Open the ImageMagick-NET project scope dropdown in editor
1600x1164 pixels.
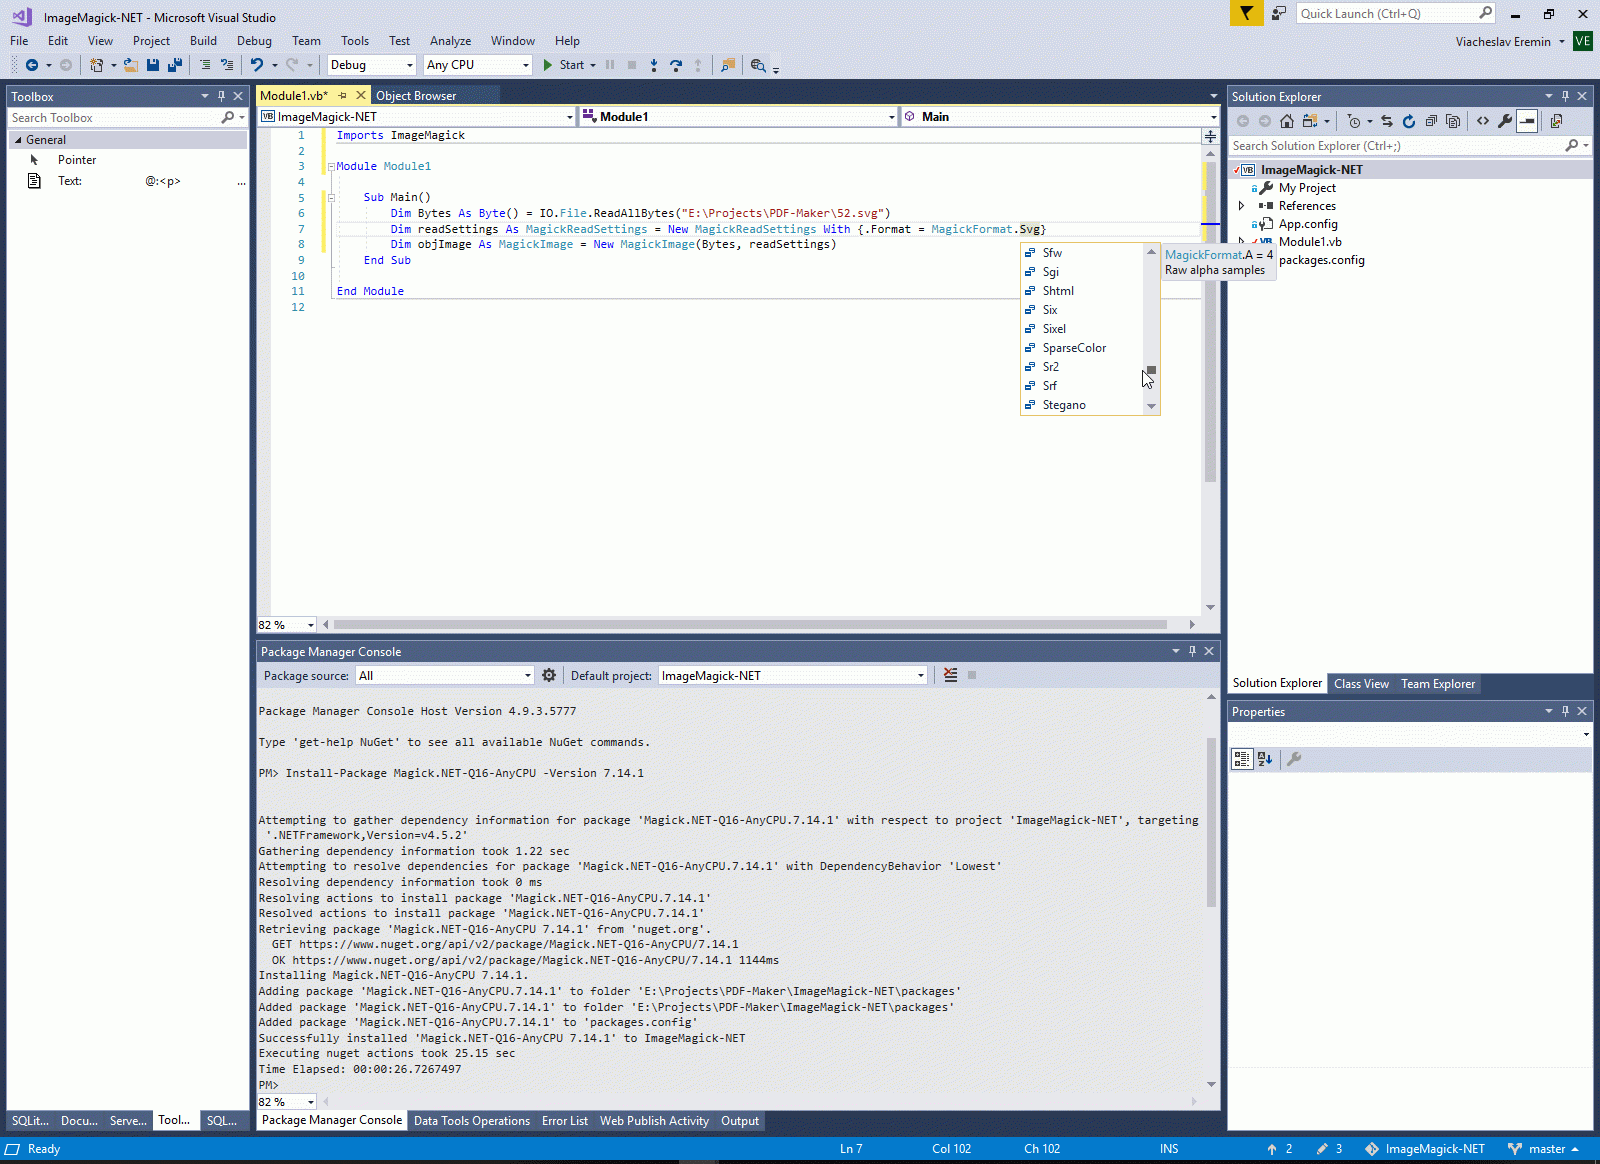click(417, 117)
